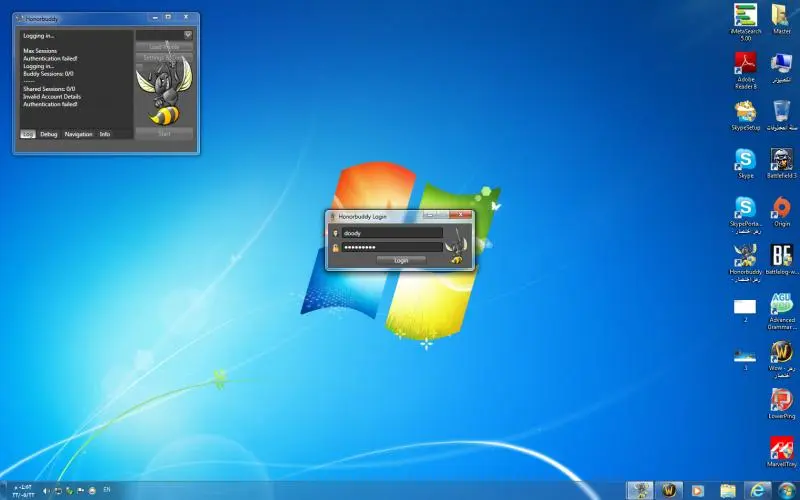Switch to the Info tab
This screenshot has width=800, height=500.
(x=105, y=134)
